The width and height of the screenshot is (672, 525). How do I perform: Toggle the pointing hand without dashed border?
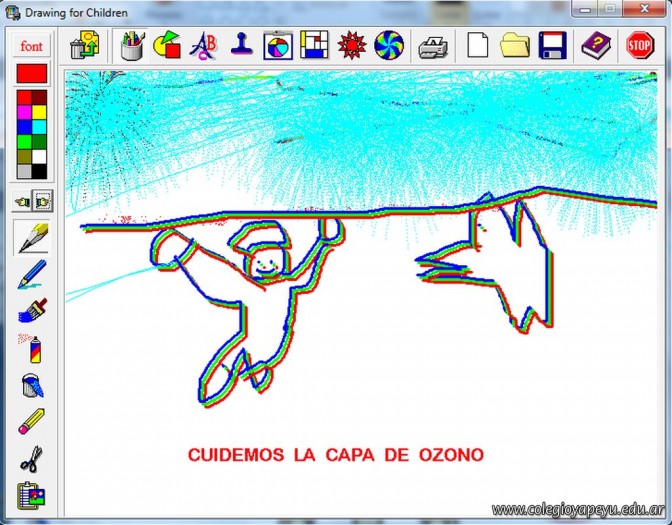[x=22, y=201]
